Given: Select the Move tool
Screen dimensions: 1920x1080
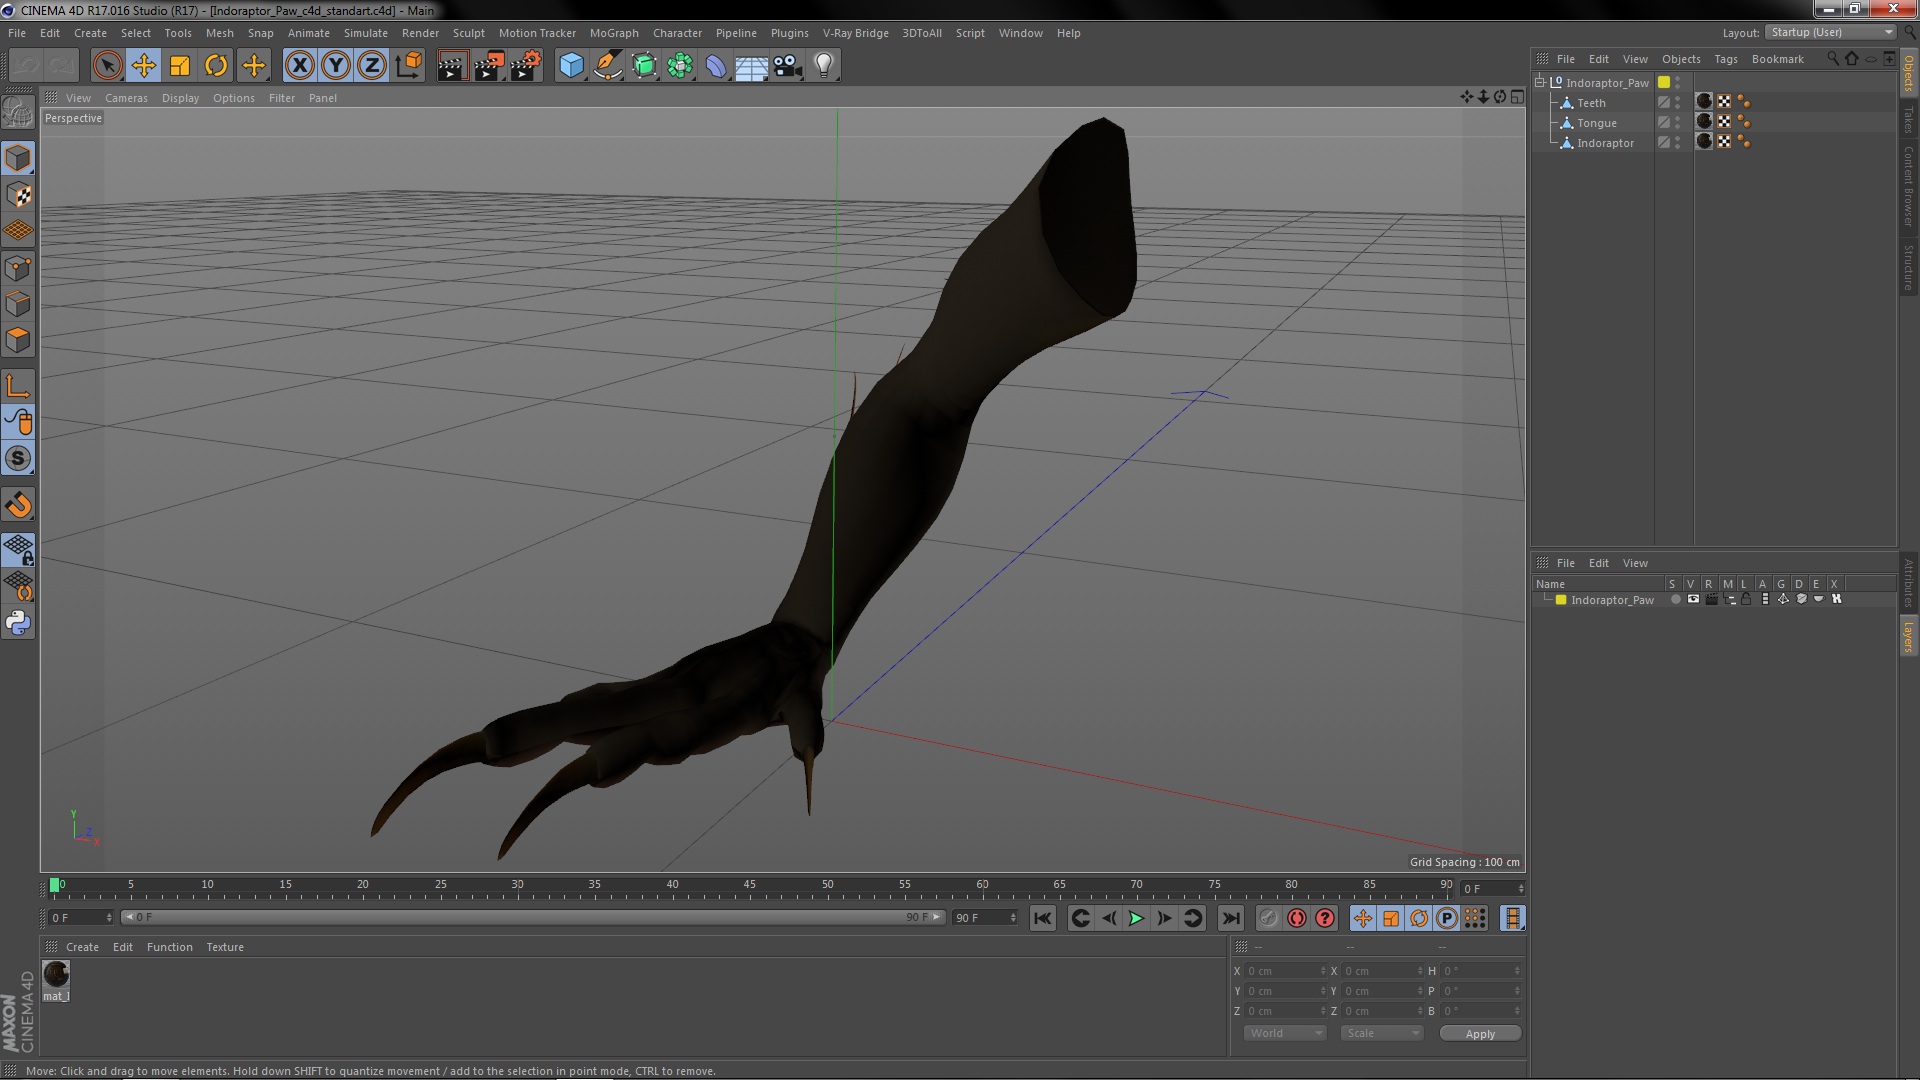Looking at the screenshot, I should (143, 66).
